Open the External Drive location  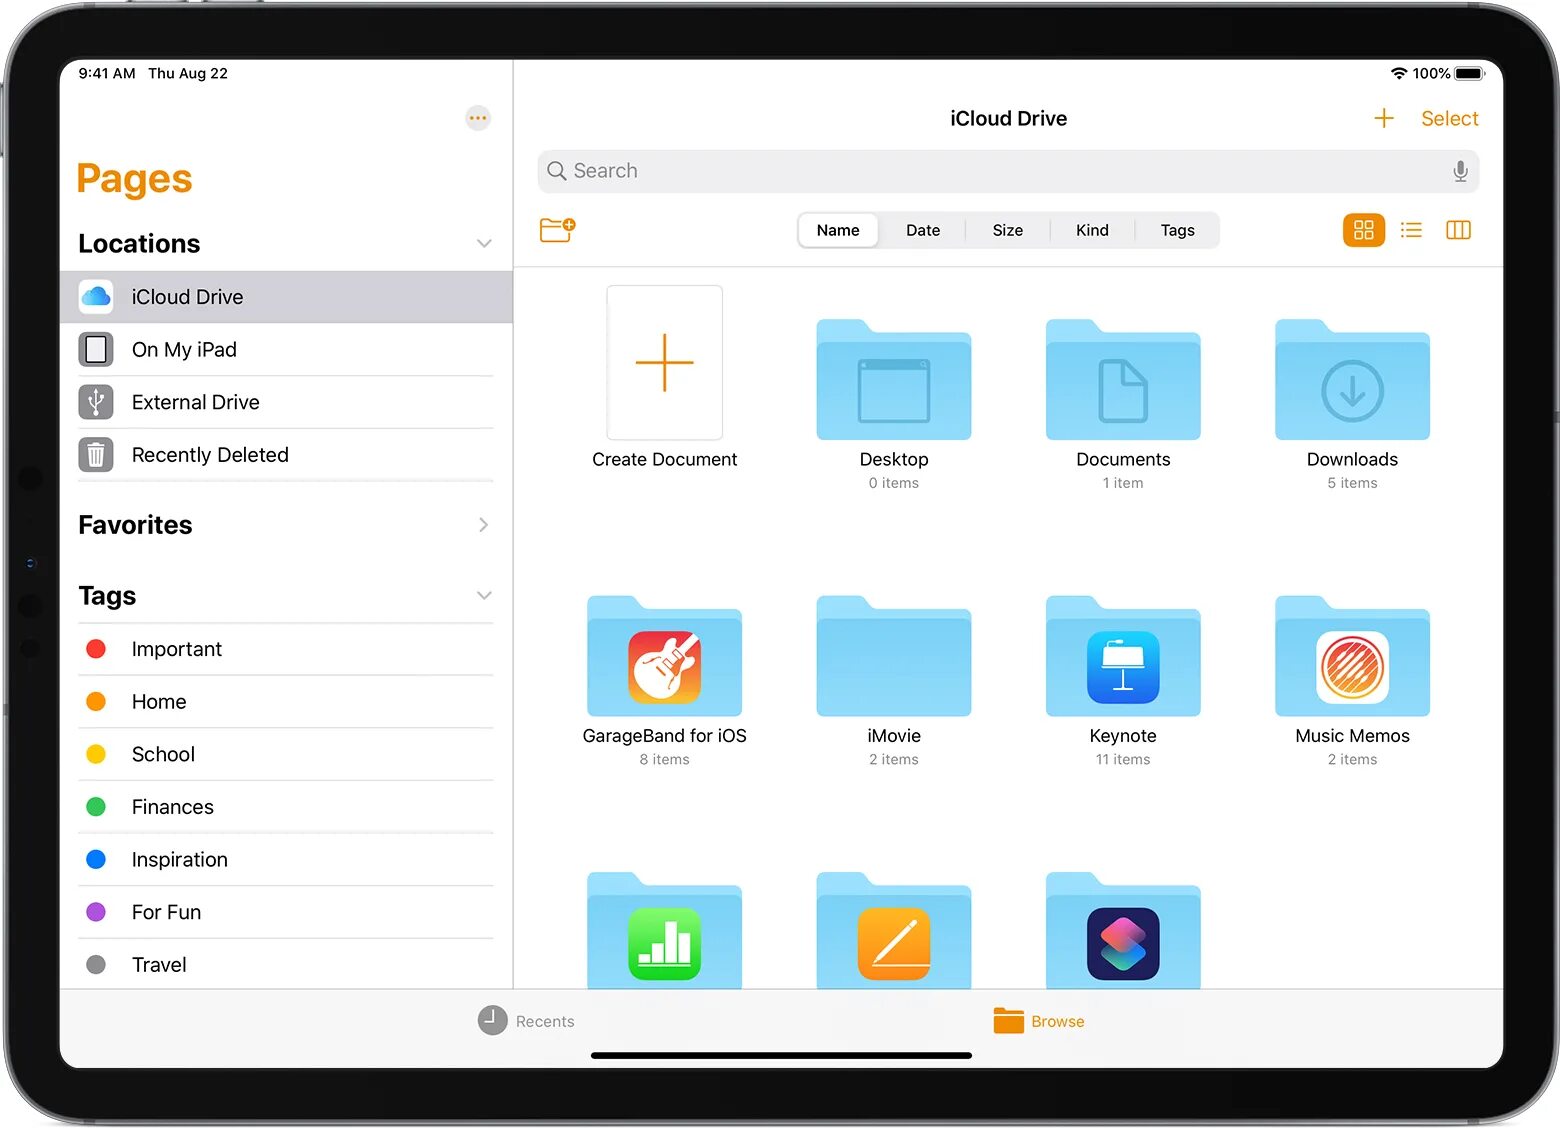[195, 402]
